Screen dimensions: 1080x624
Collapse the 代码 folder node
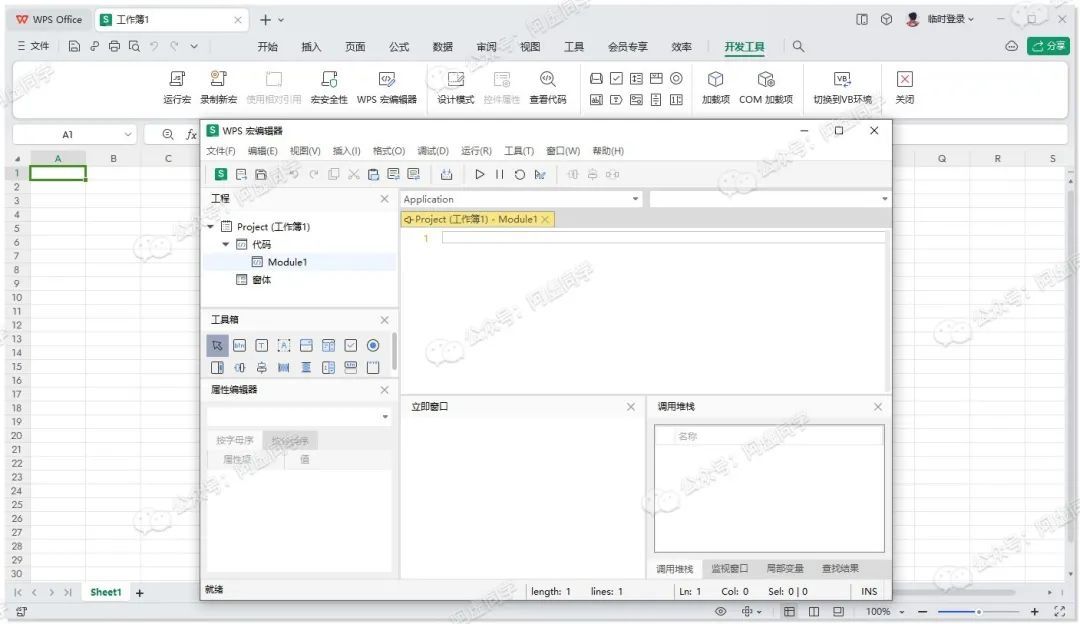[226, 244]
